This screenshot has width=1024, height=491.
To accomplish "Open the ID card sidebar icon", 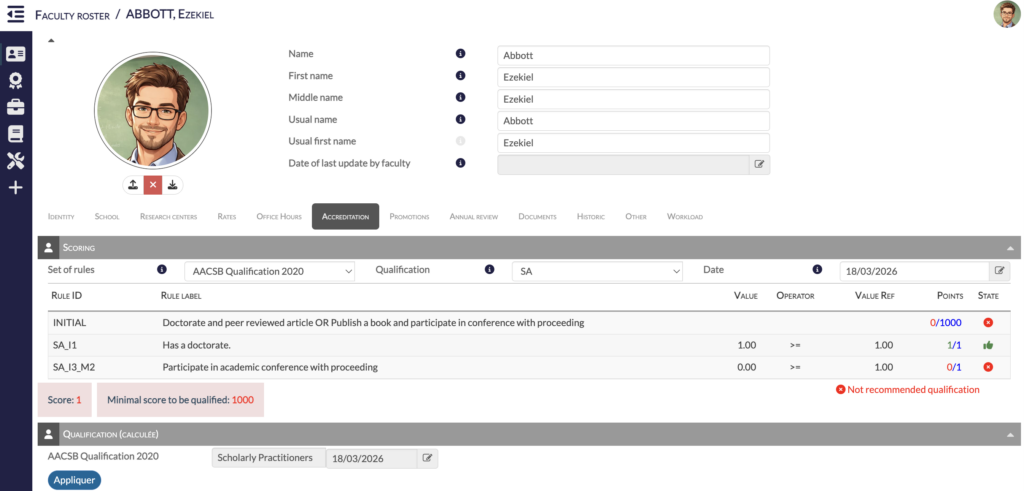I will click(x=15, y=54).
